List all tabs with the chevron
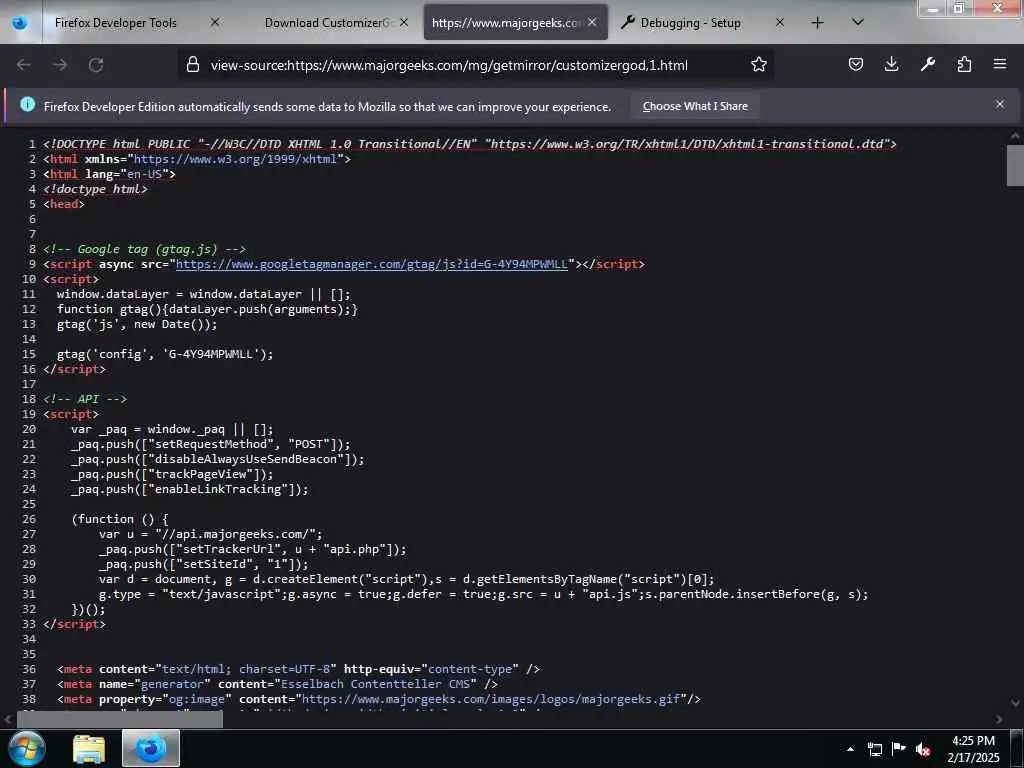Screen dimensions: 1024x768 858,23
